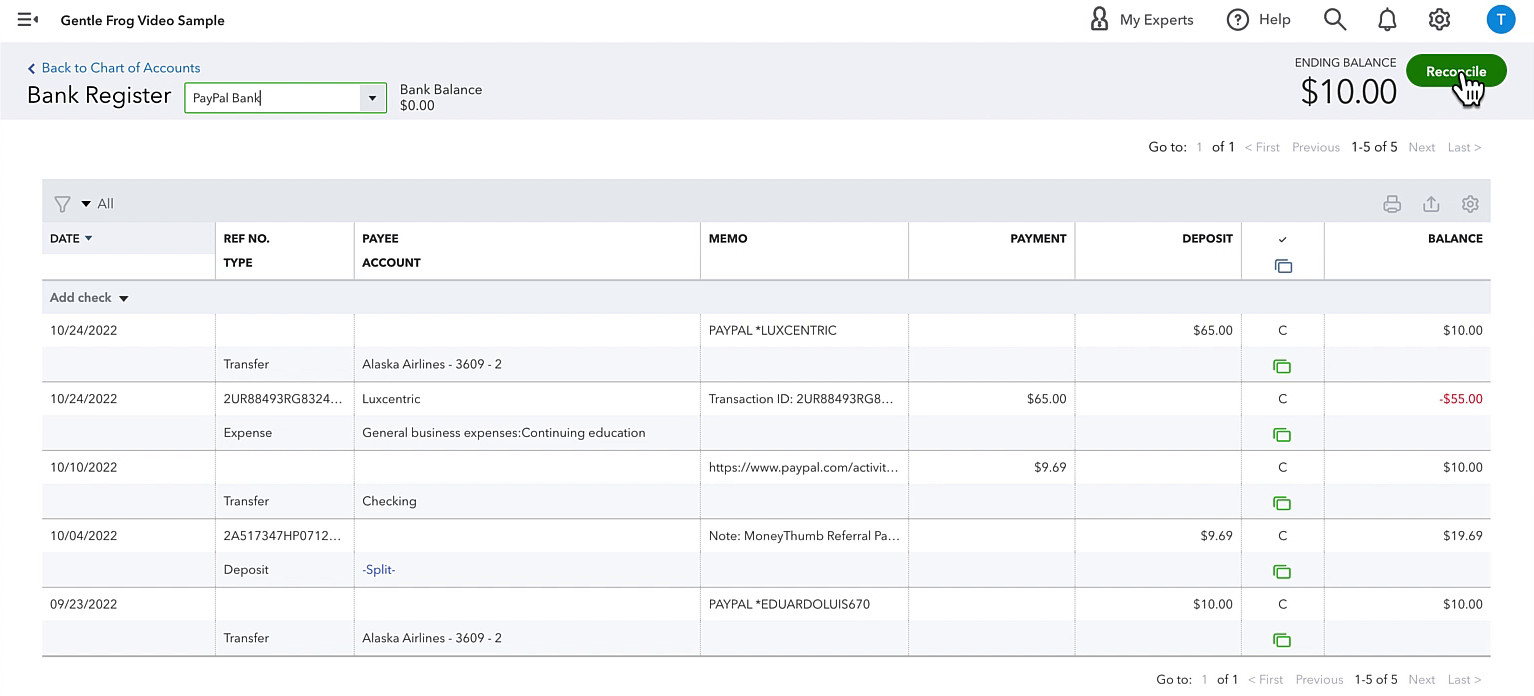Open the notifications bell icon
Image resolution: width=1534 pixels, height=696 pixels.
(x=1387, y=20)
